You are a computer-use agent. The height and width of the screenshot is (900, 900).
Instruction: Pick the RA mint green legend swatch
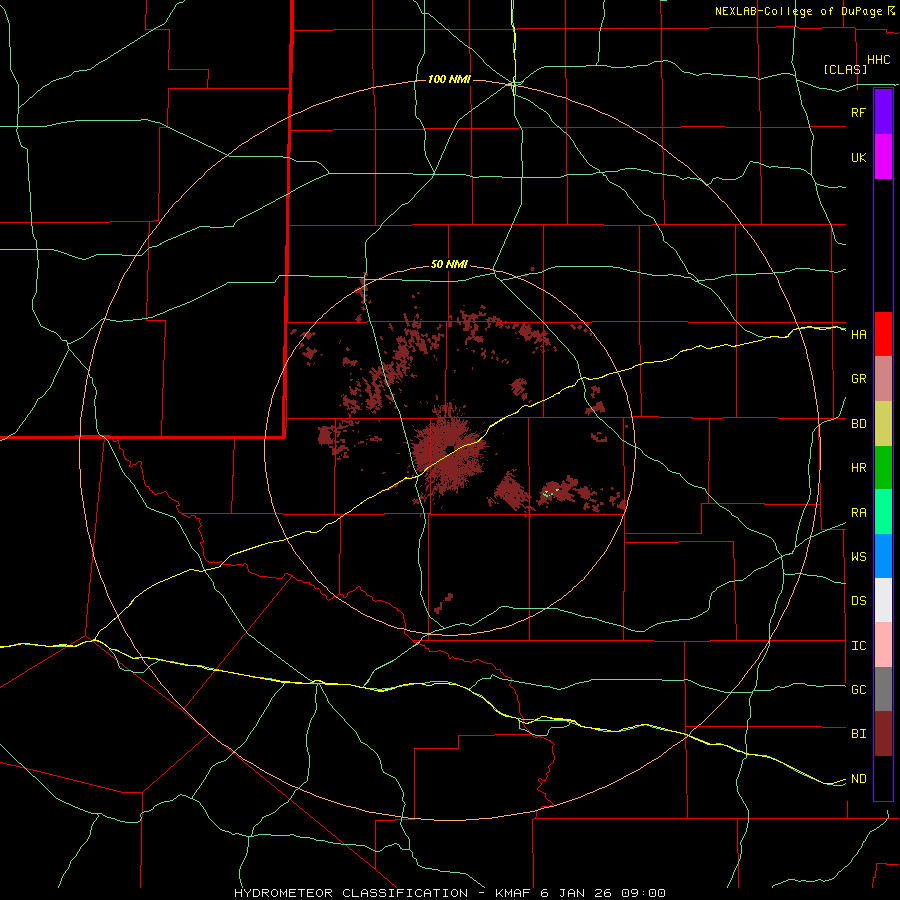[883, 512]
